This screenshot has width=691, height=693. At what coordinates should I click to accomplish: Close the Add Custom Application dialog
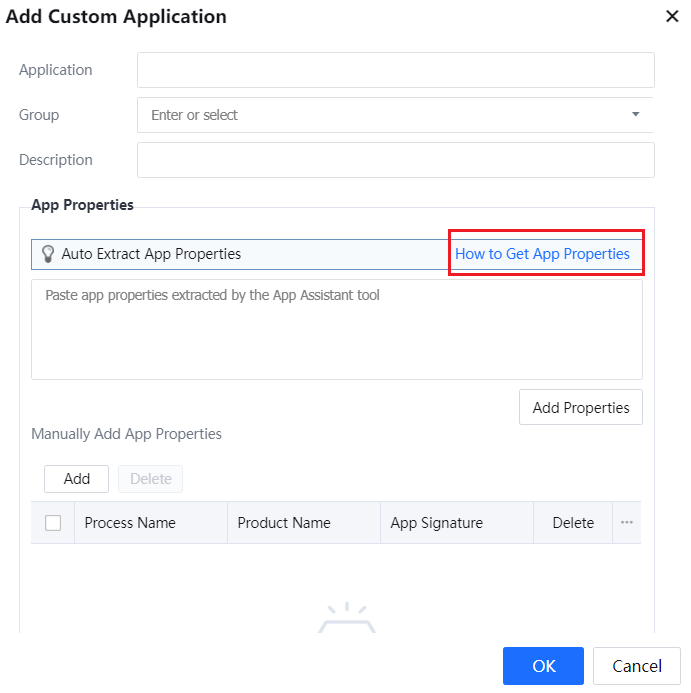coord(672,16)
